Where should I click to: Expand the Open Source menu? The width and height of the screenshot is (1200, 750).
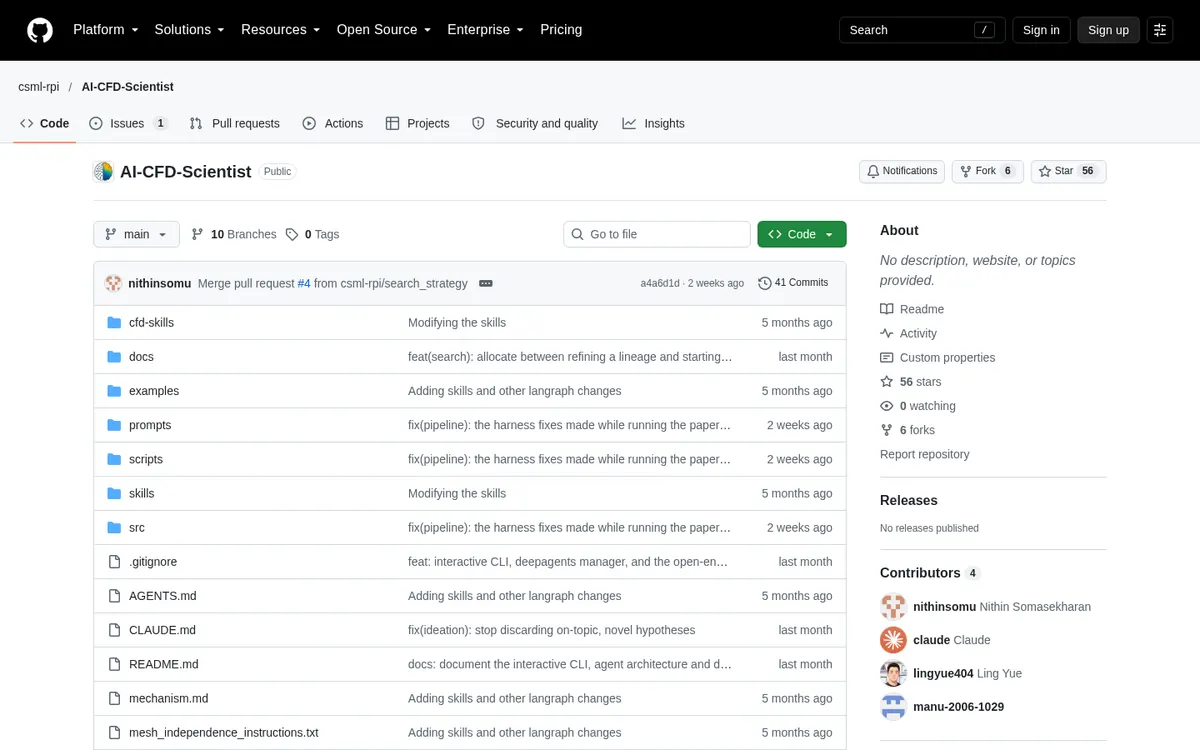(x=384, y=30)
